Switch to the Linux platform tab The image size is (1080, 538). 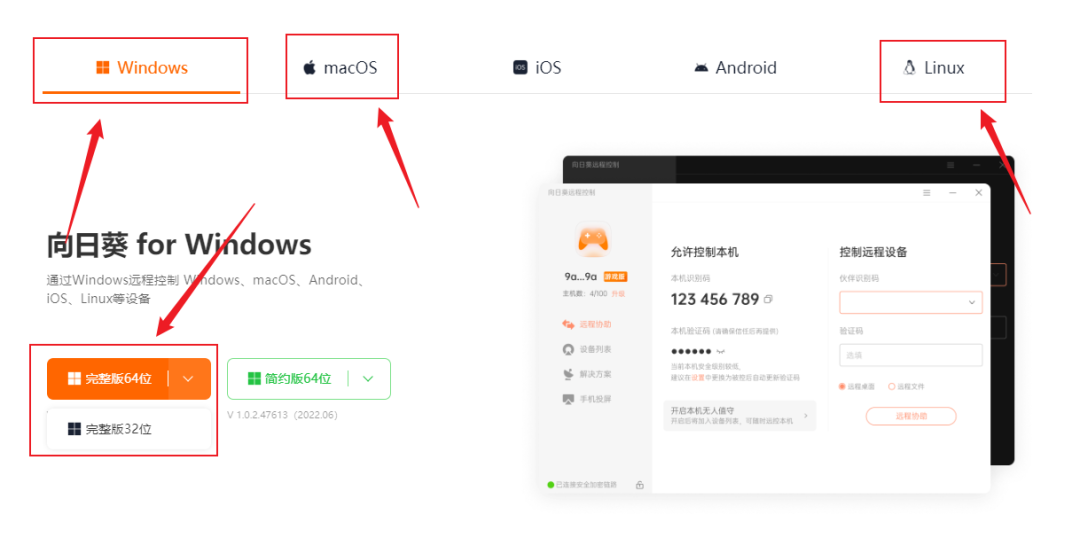[x=933, y=68]
